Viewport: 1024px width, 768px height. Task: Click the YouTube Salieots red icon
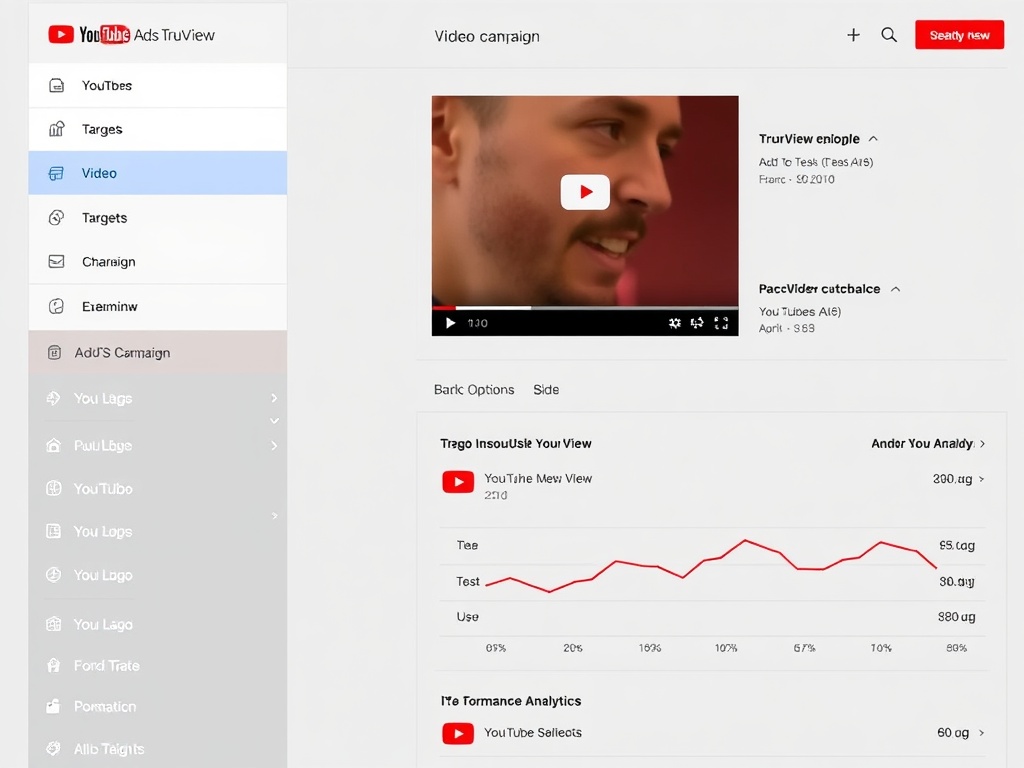[x=458, y=733]
